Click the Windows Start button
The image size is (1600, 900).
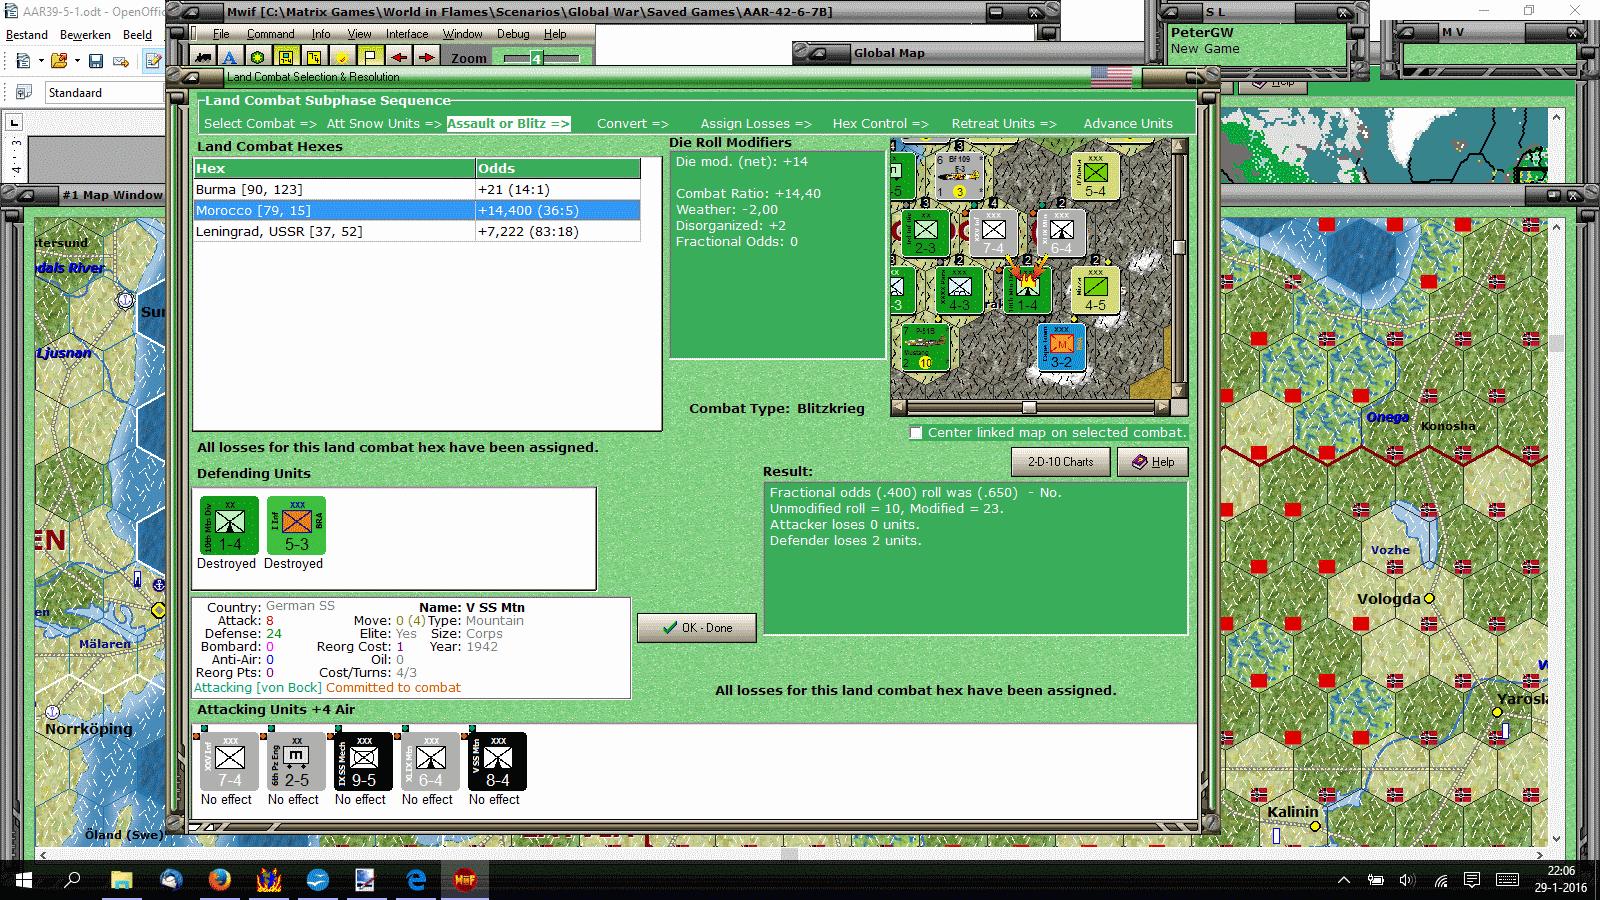[x=24, y=880]
